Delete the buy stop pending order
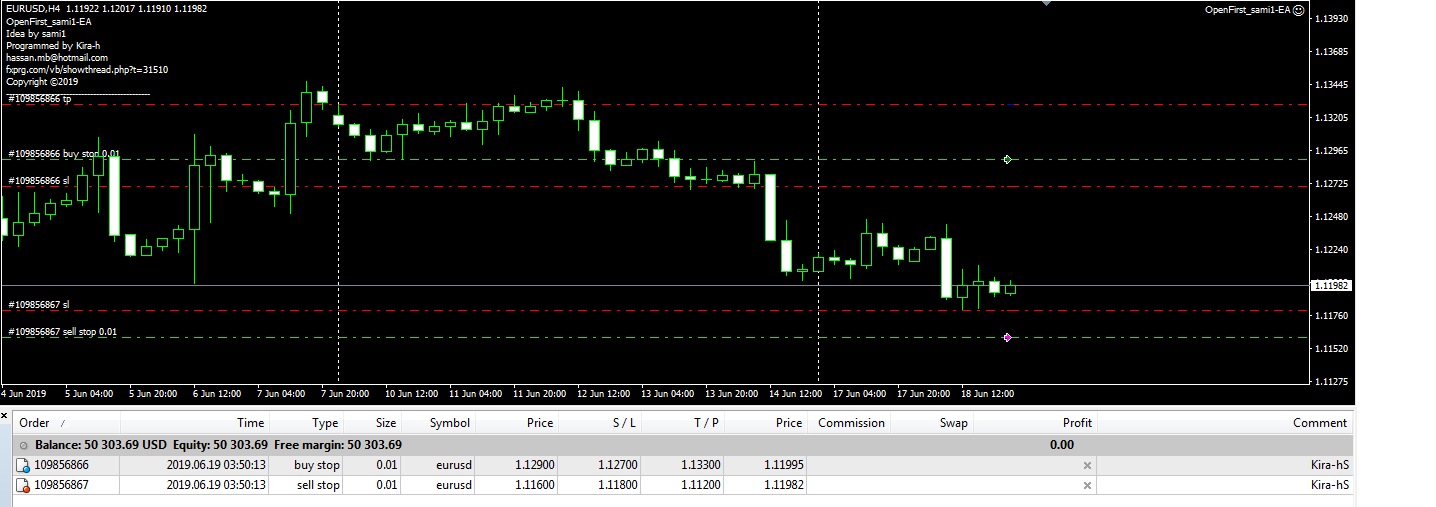Screen dimensions: 1436x507 (x=1087, y=465)
